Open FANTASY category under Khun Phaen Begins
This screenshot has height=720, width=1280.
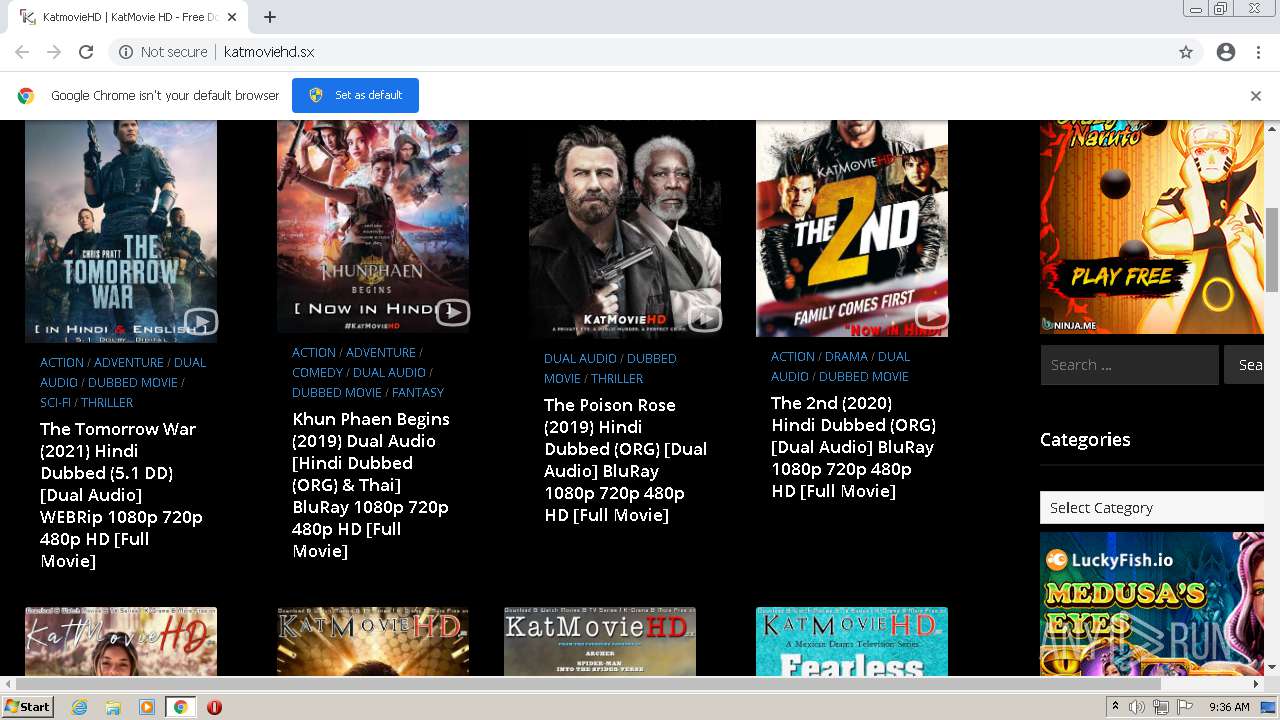coord(418,392)
